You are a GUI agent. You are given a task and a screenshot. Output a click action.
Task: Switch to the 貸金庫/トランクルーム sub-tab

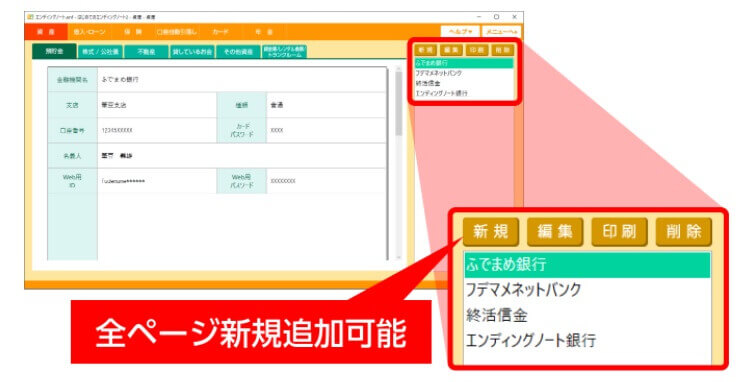tap(284, 52)
